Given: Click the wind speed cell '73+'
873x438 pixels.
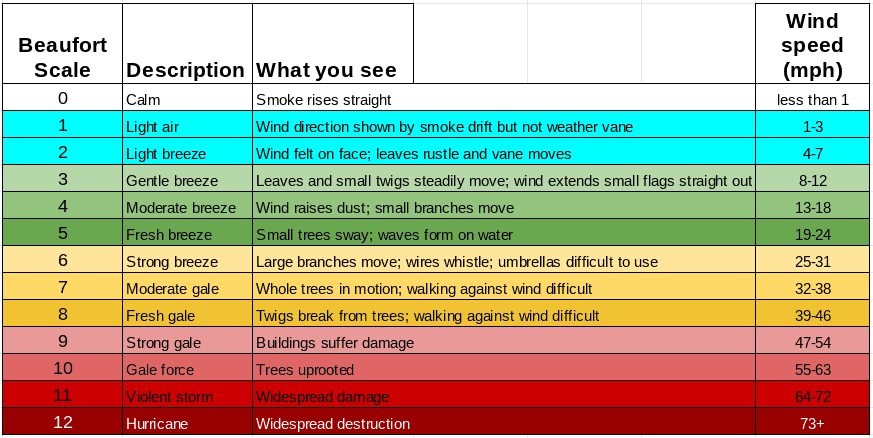Looking at the screenshot, I should pyautogui.click(x=812, y=424).
